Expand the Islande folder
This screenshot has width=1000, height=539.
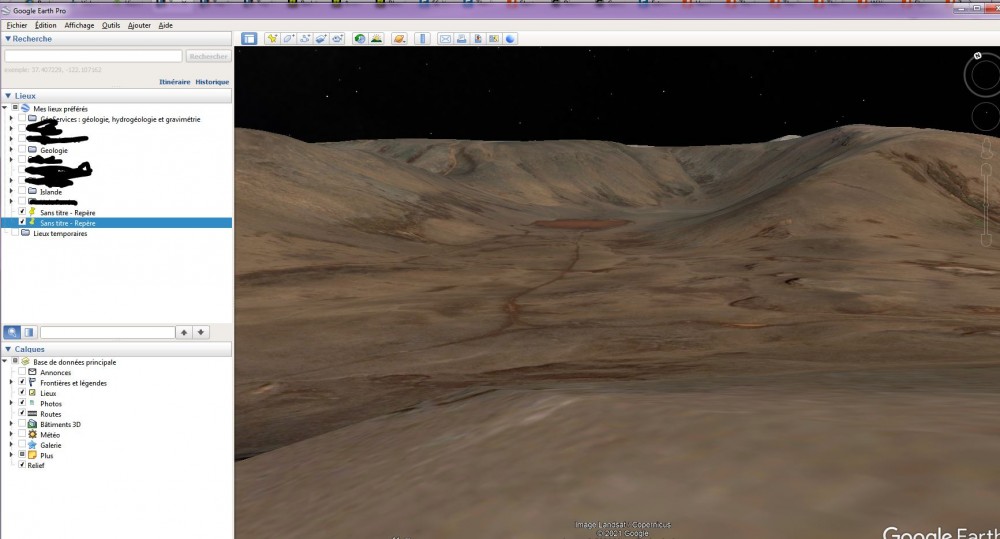[11, 191]
